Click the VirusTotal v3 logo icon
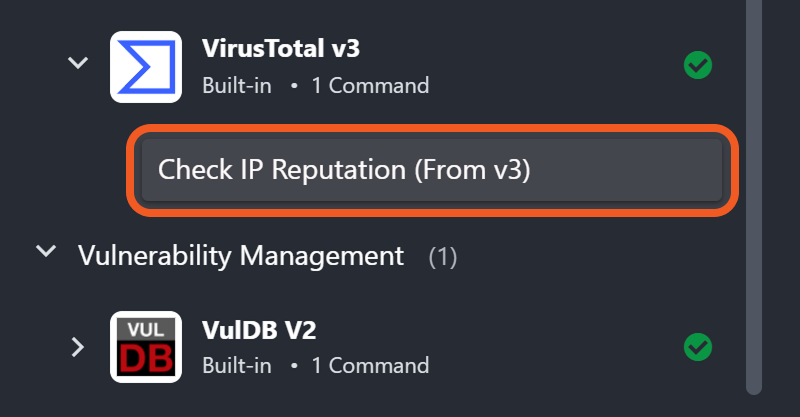The image size is (800, 417). coord(145,67)
